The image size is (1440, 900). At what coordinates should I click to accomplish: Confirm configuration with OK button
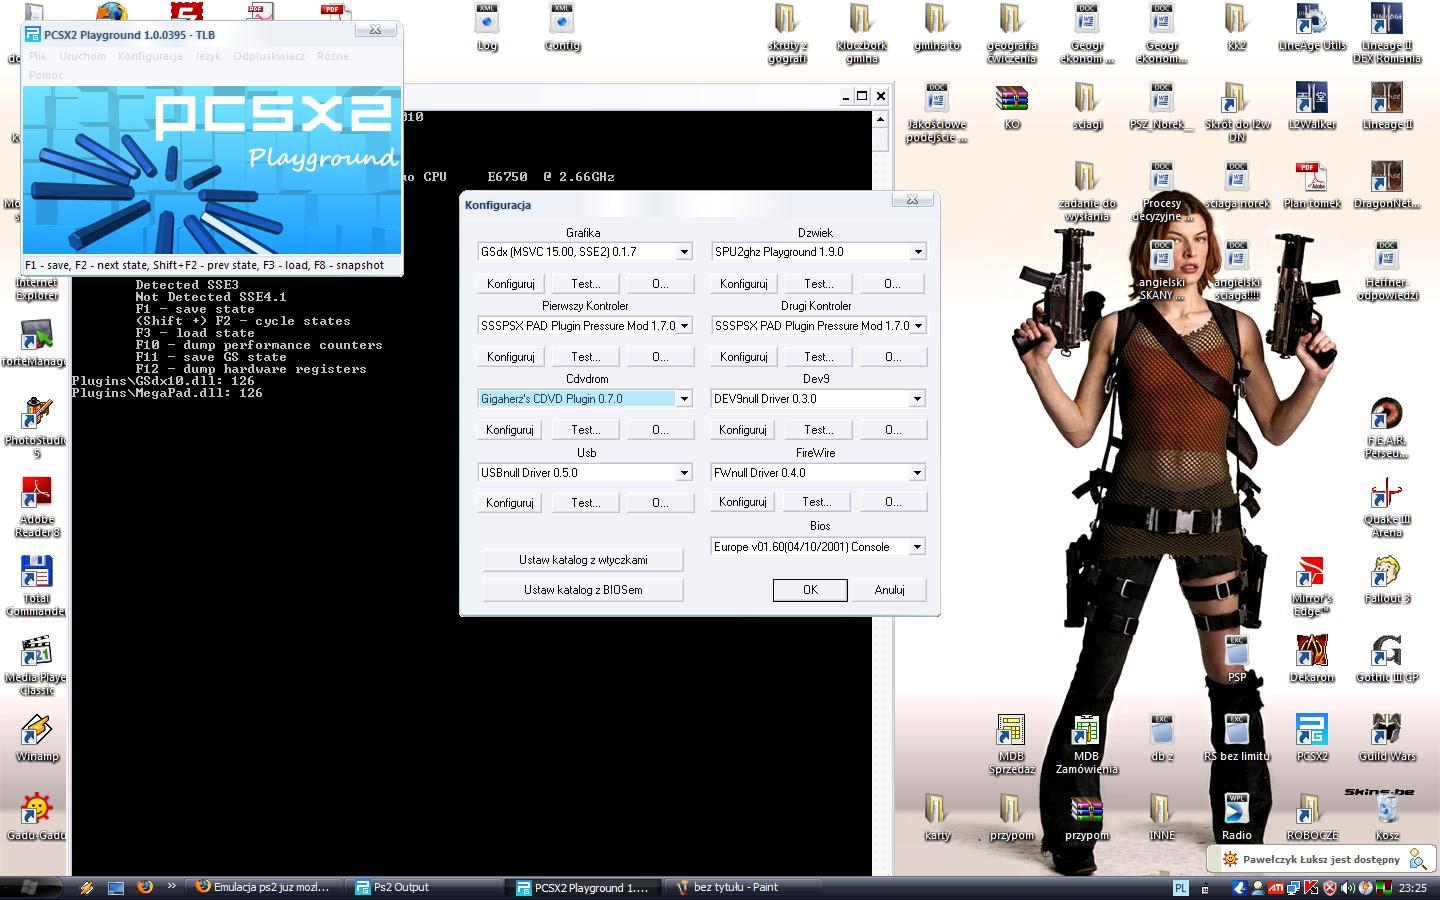point(810,590)
